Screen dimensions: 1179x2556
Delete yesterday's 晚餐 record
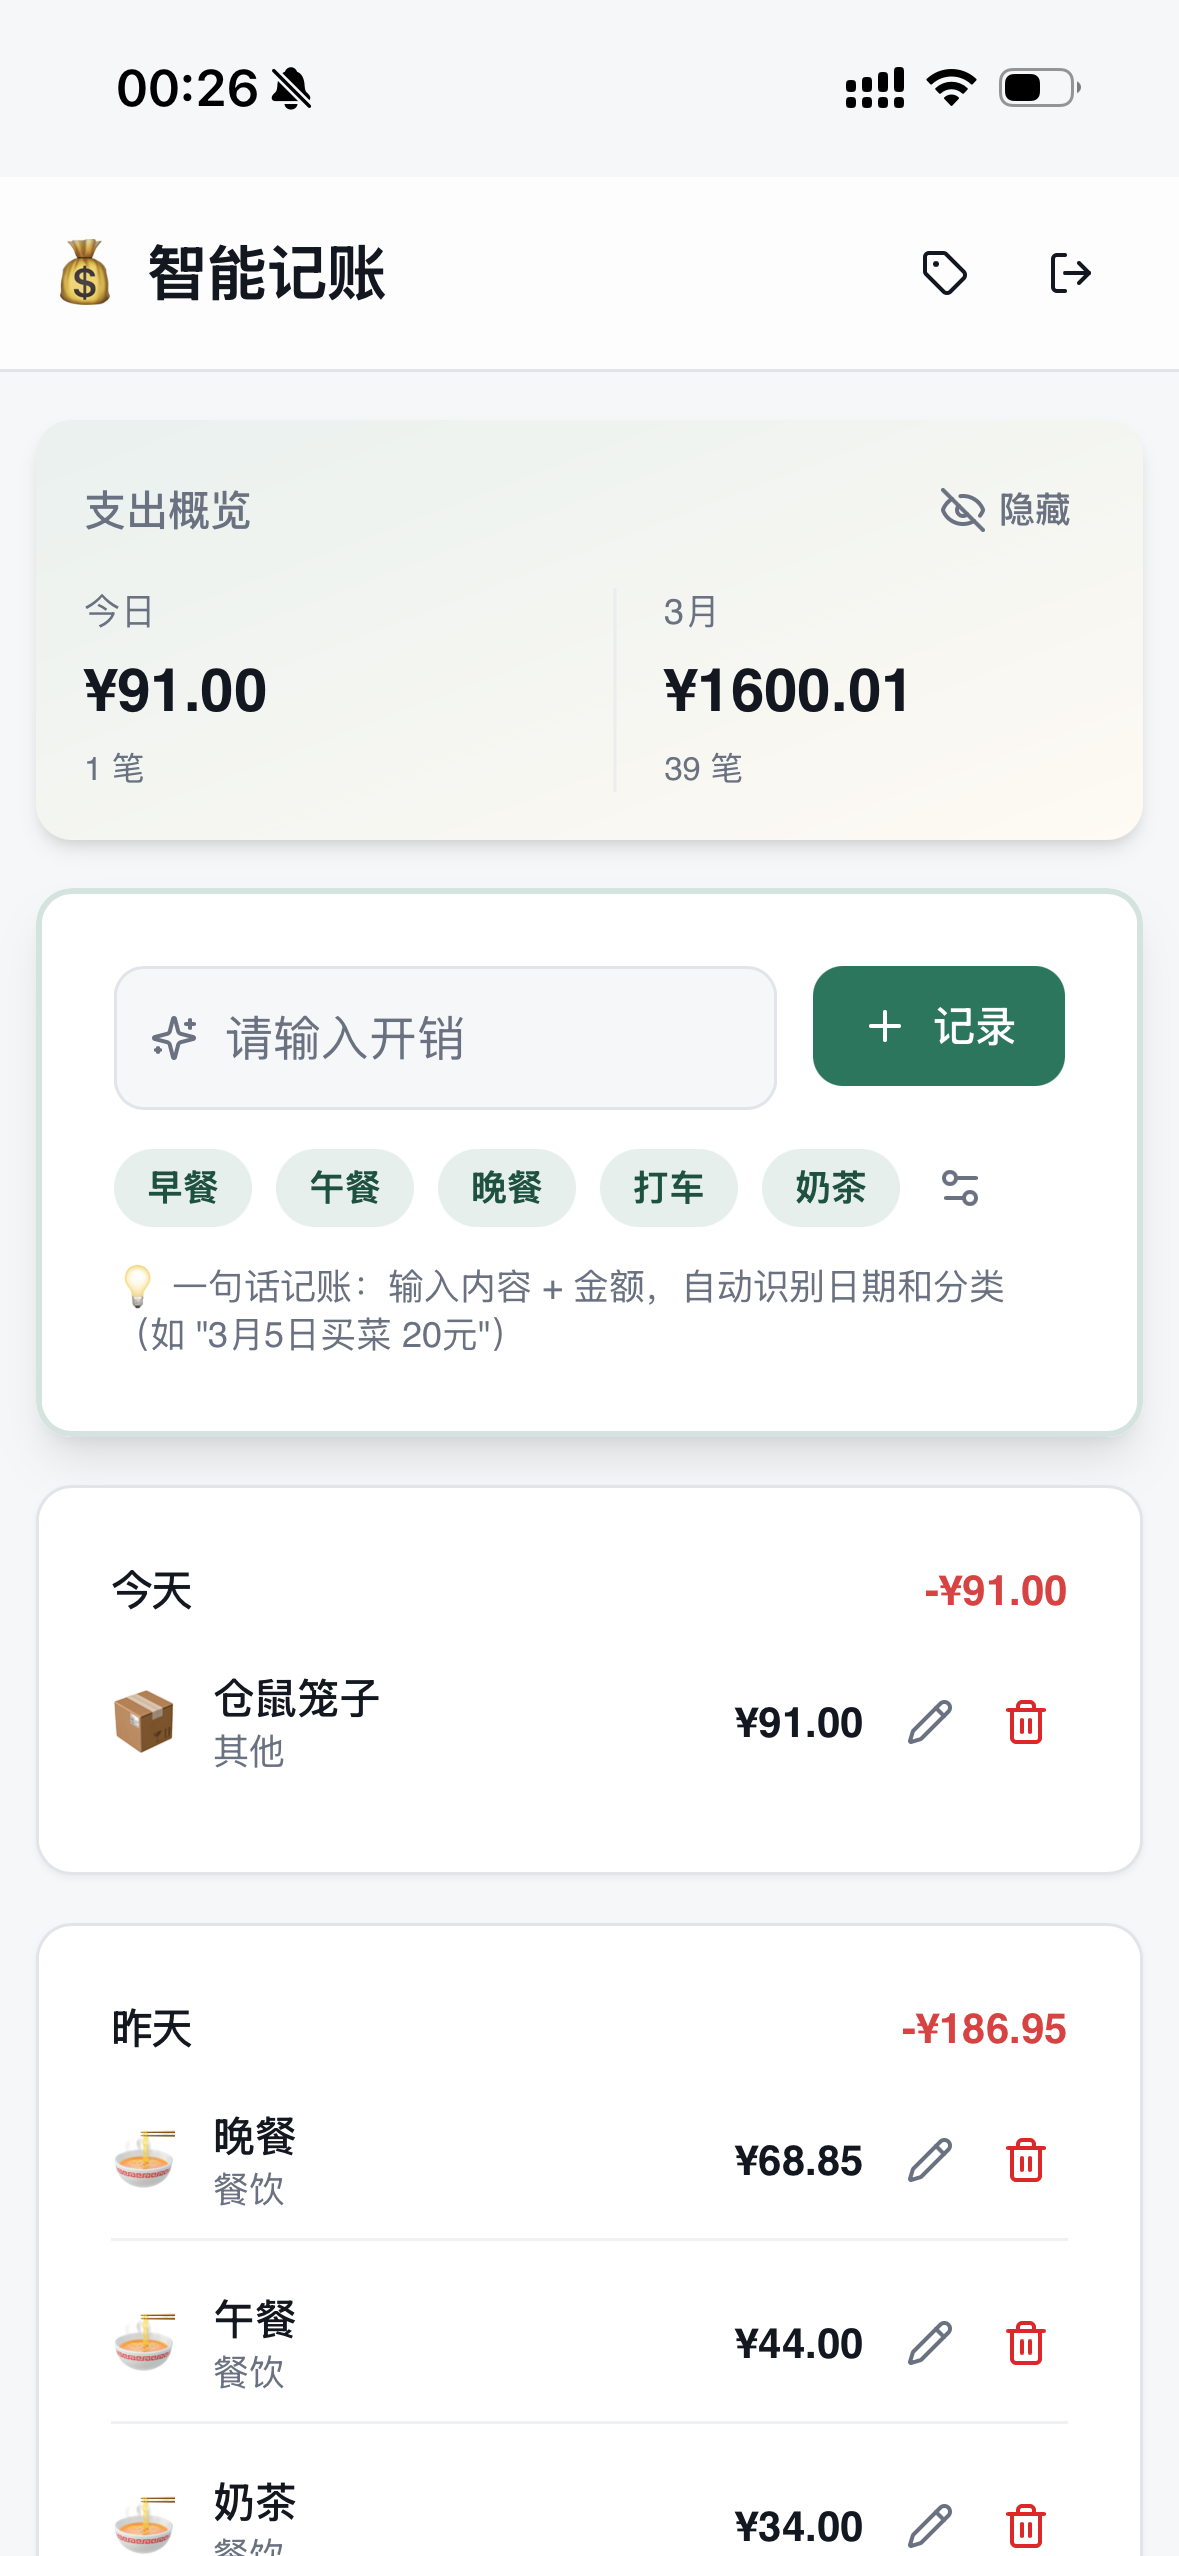pyautogui.click(x=1026, y=2160)
